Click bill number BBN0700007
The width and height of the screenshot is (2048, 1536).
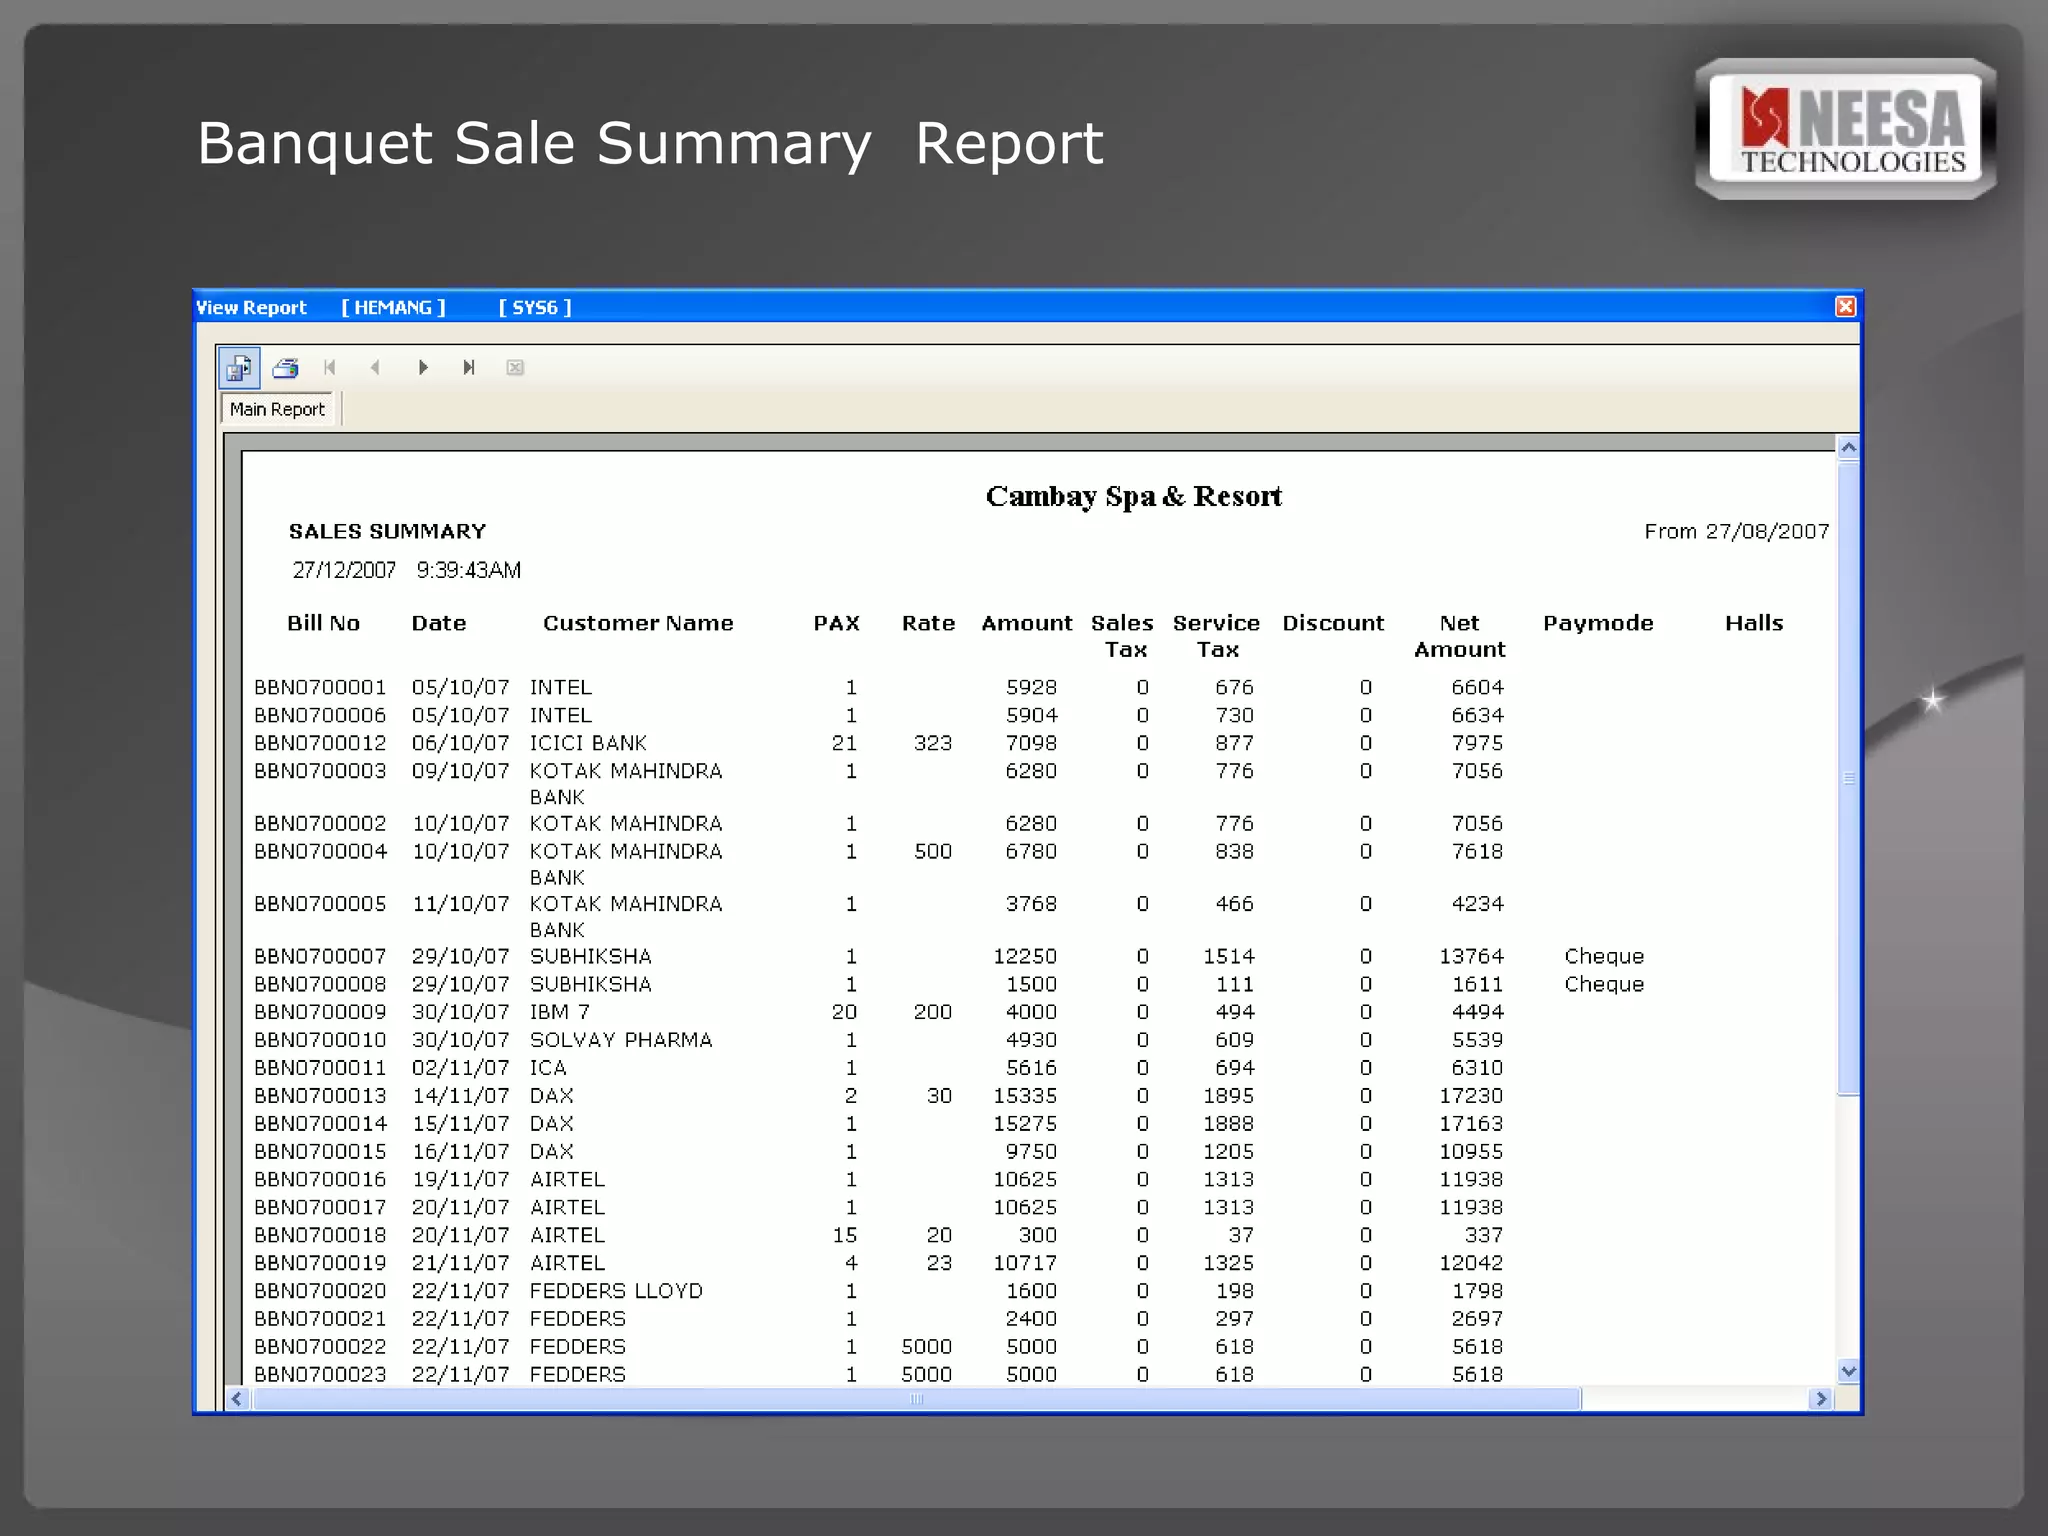pos(320,956)
